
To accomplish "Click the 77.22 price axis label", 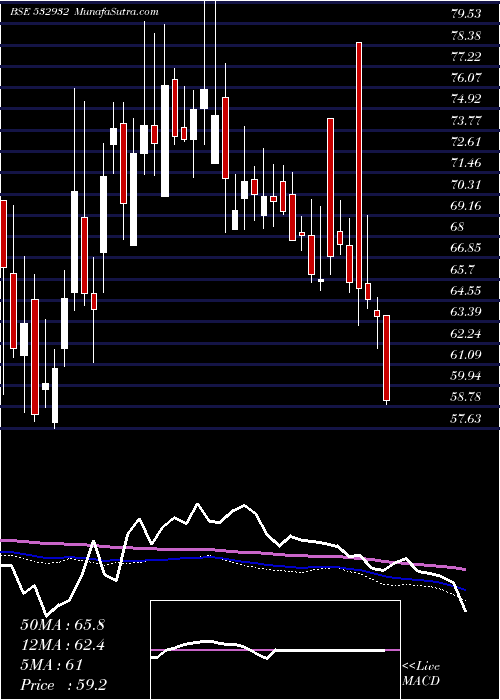I will [x=466, y=57].
